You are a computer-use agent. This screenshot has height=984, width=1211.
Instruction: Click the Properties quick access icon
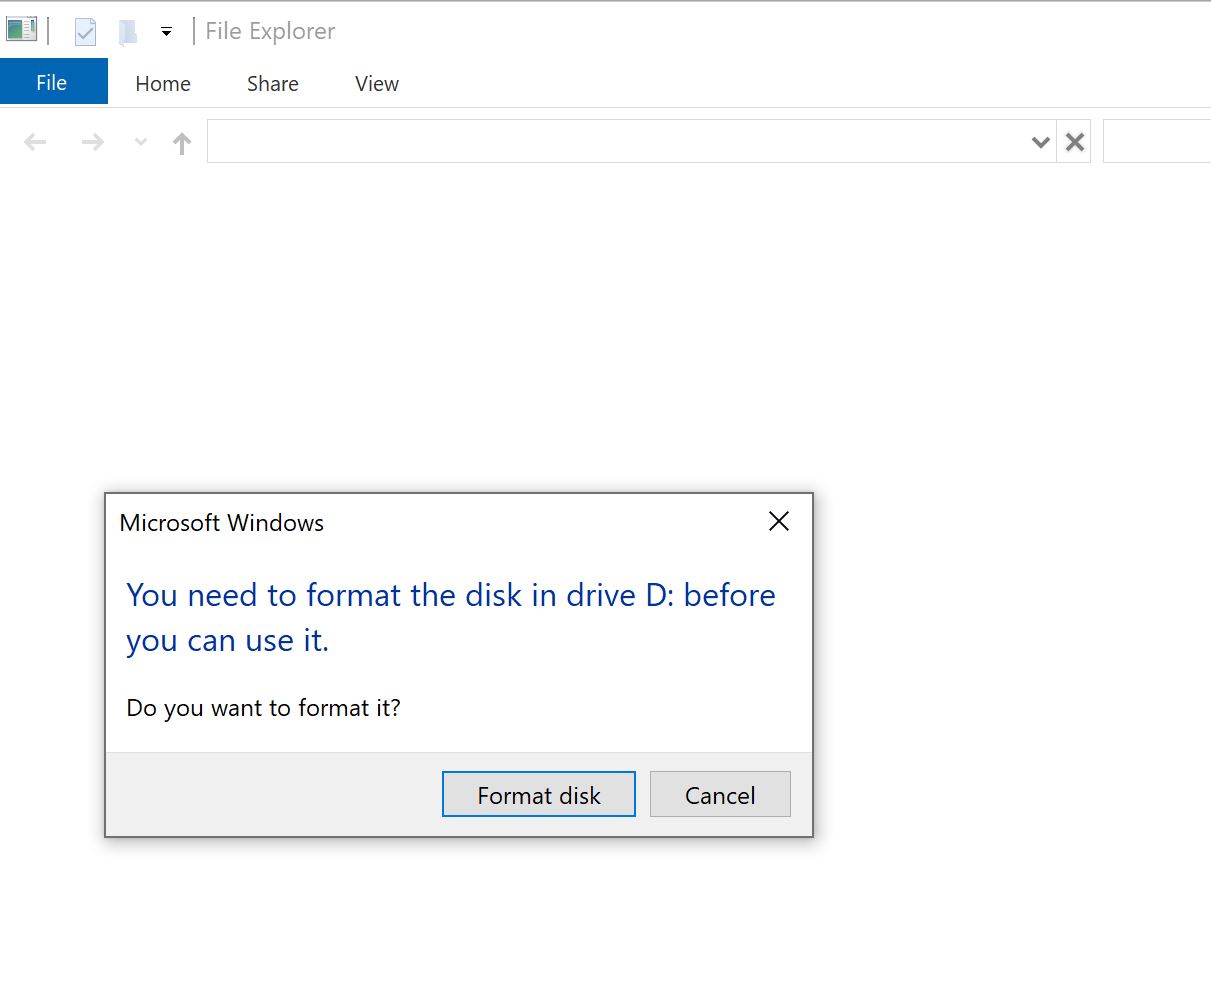[x=86, y=32]
